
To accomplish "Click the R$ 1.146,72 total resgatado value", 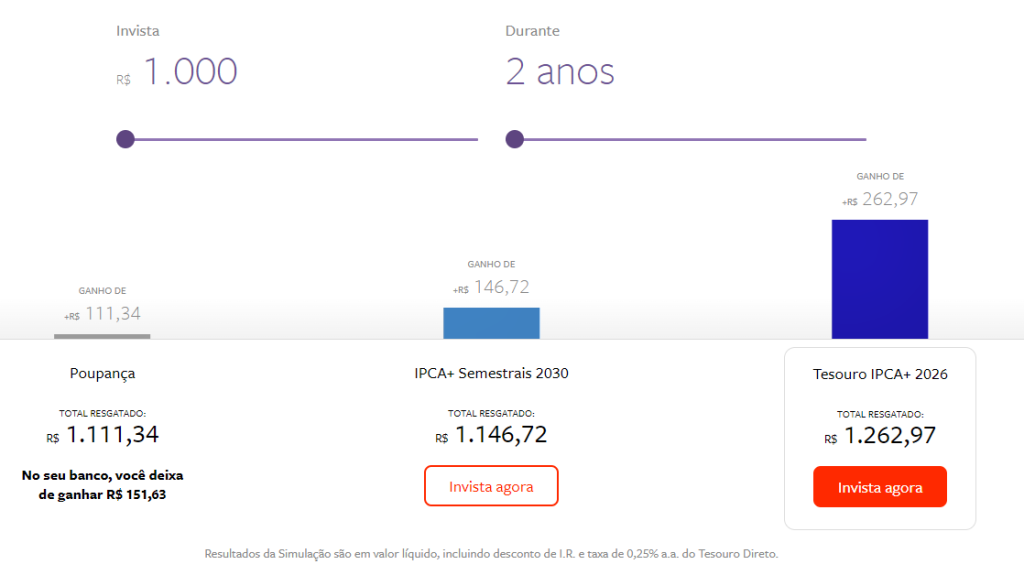I will tap(491, 435).
